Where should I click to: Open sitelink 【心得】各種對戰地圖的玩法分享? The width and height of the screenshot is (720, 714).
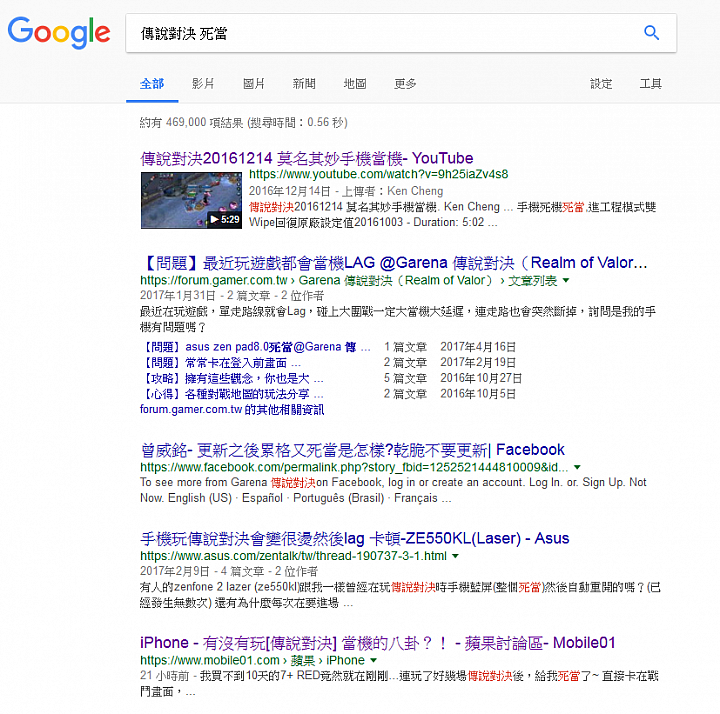tap(232, 394)
